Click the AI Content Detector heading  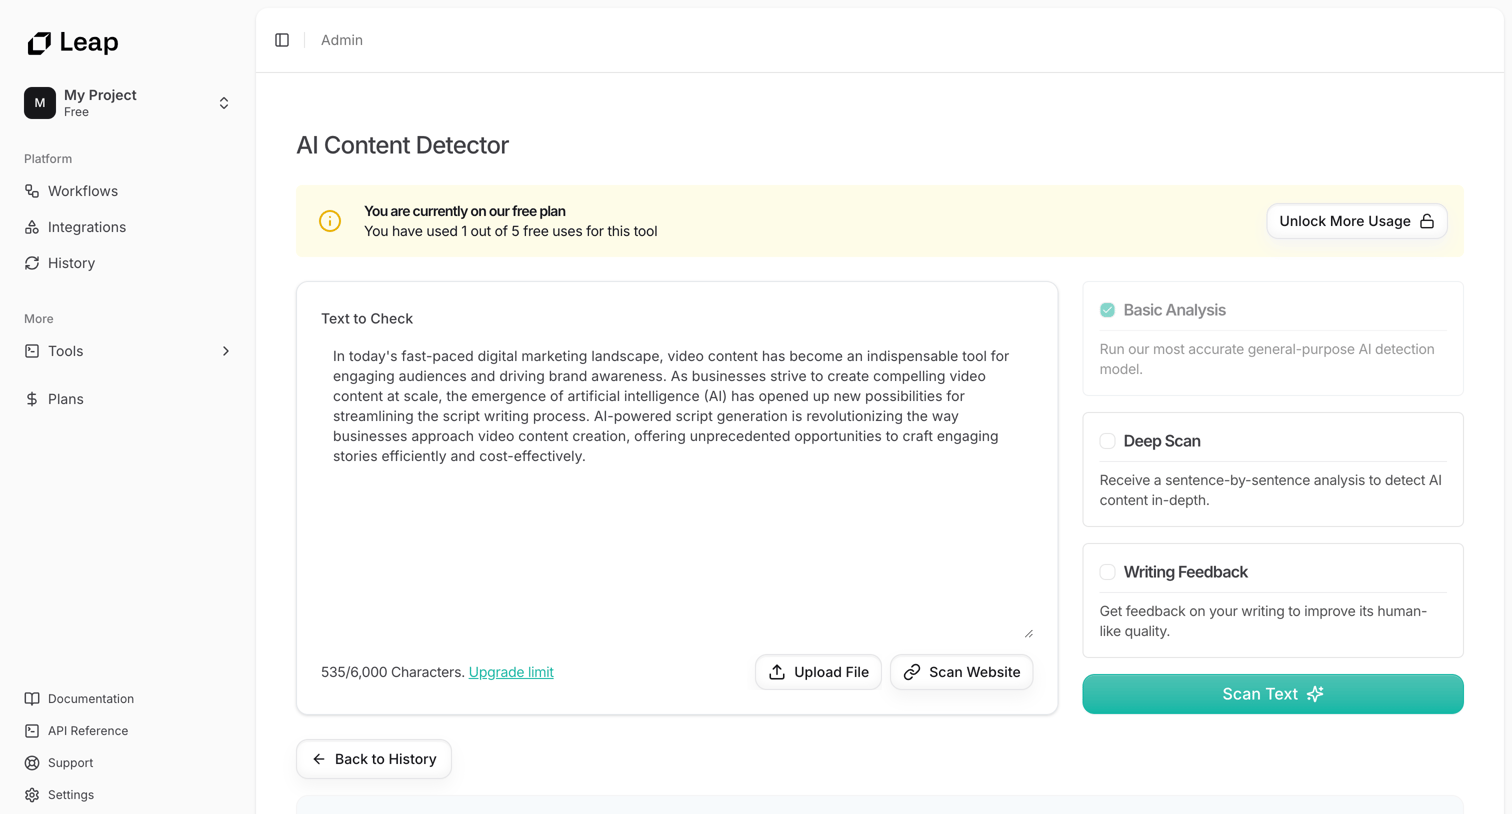402,145
